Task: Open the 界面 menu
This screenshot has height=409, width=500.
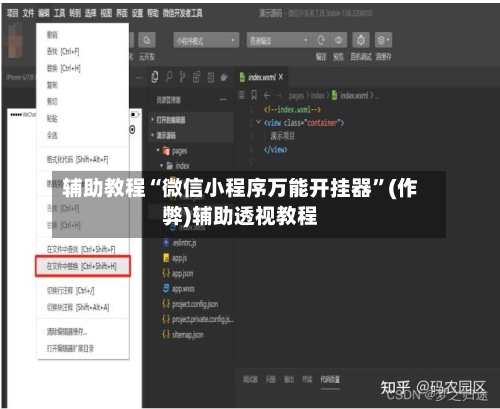Action: pos(122,13)
